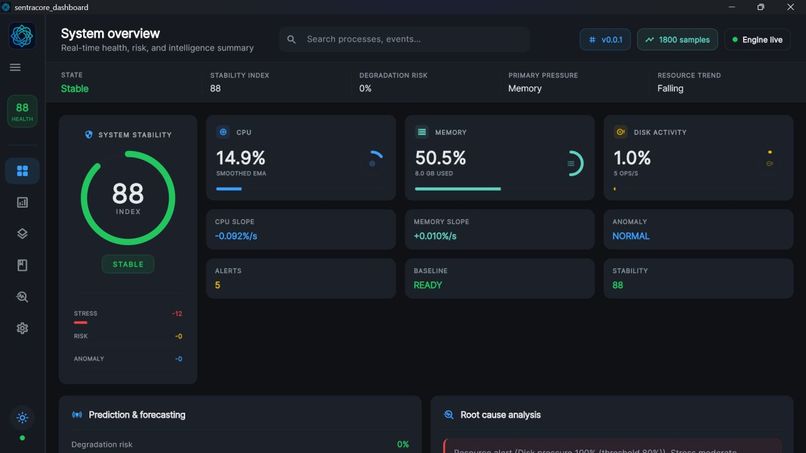Click the System Stability shield icon
Image resolution: width=806 pixels, height=453 pixels.
click(x=88, y=135)
